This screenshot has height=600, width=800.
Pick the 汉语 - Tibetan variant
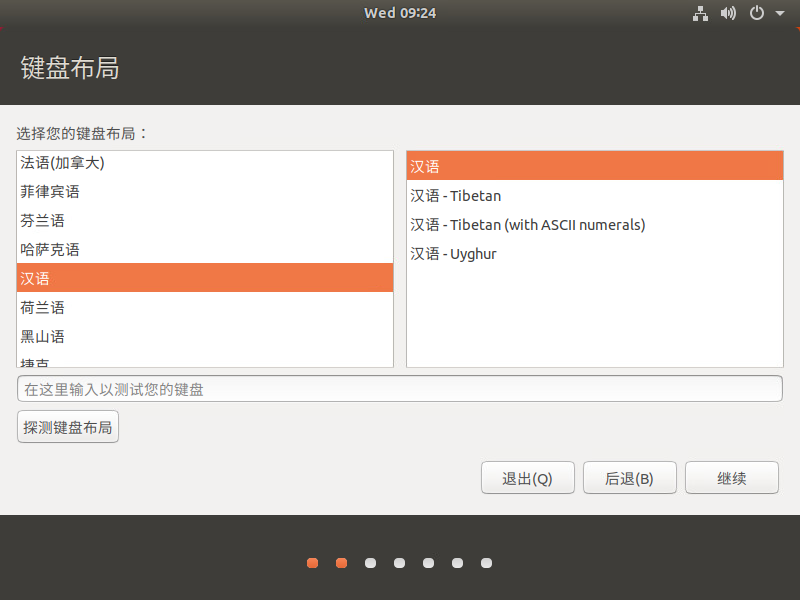[x=595, y=196]
